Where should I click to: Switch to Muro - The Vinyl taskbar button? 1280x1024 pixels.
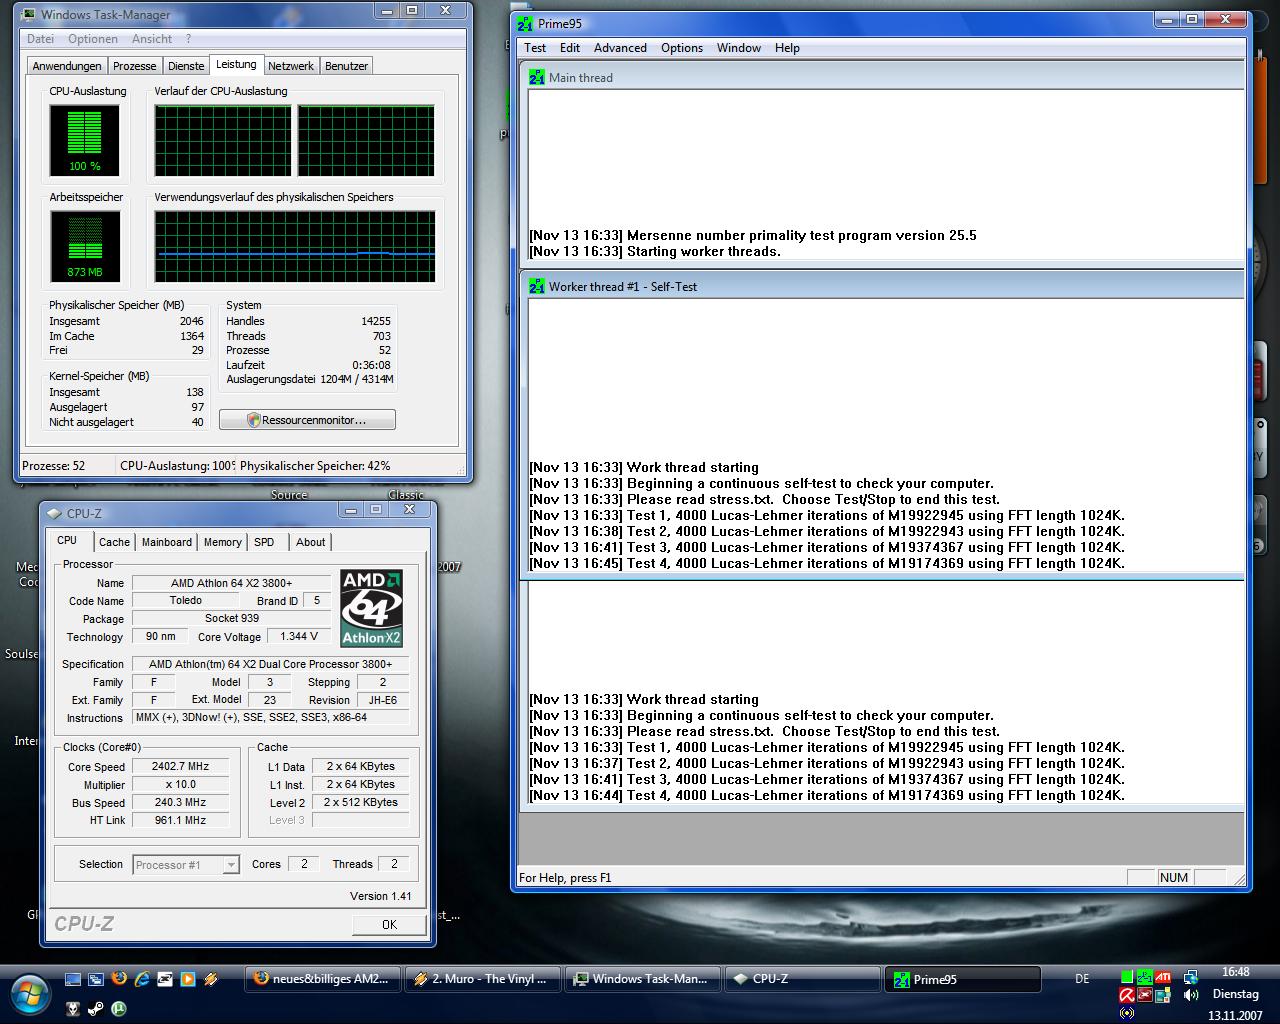tap(481, 979)
